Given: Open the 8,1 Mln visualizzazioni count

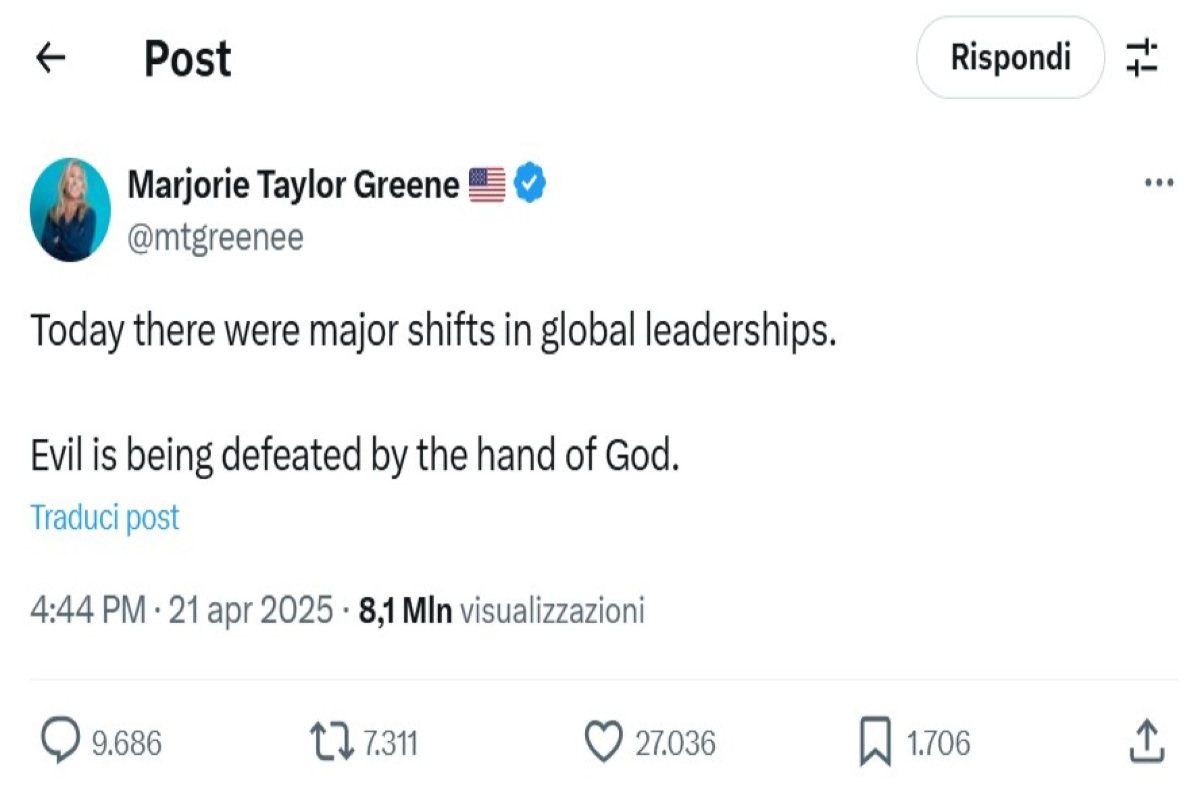Looking at the screenshot, I should click(x=500, y=610).
